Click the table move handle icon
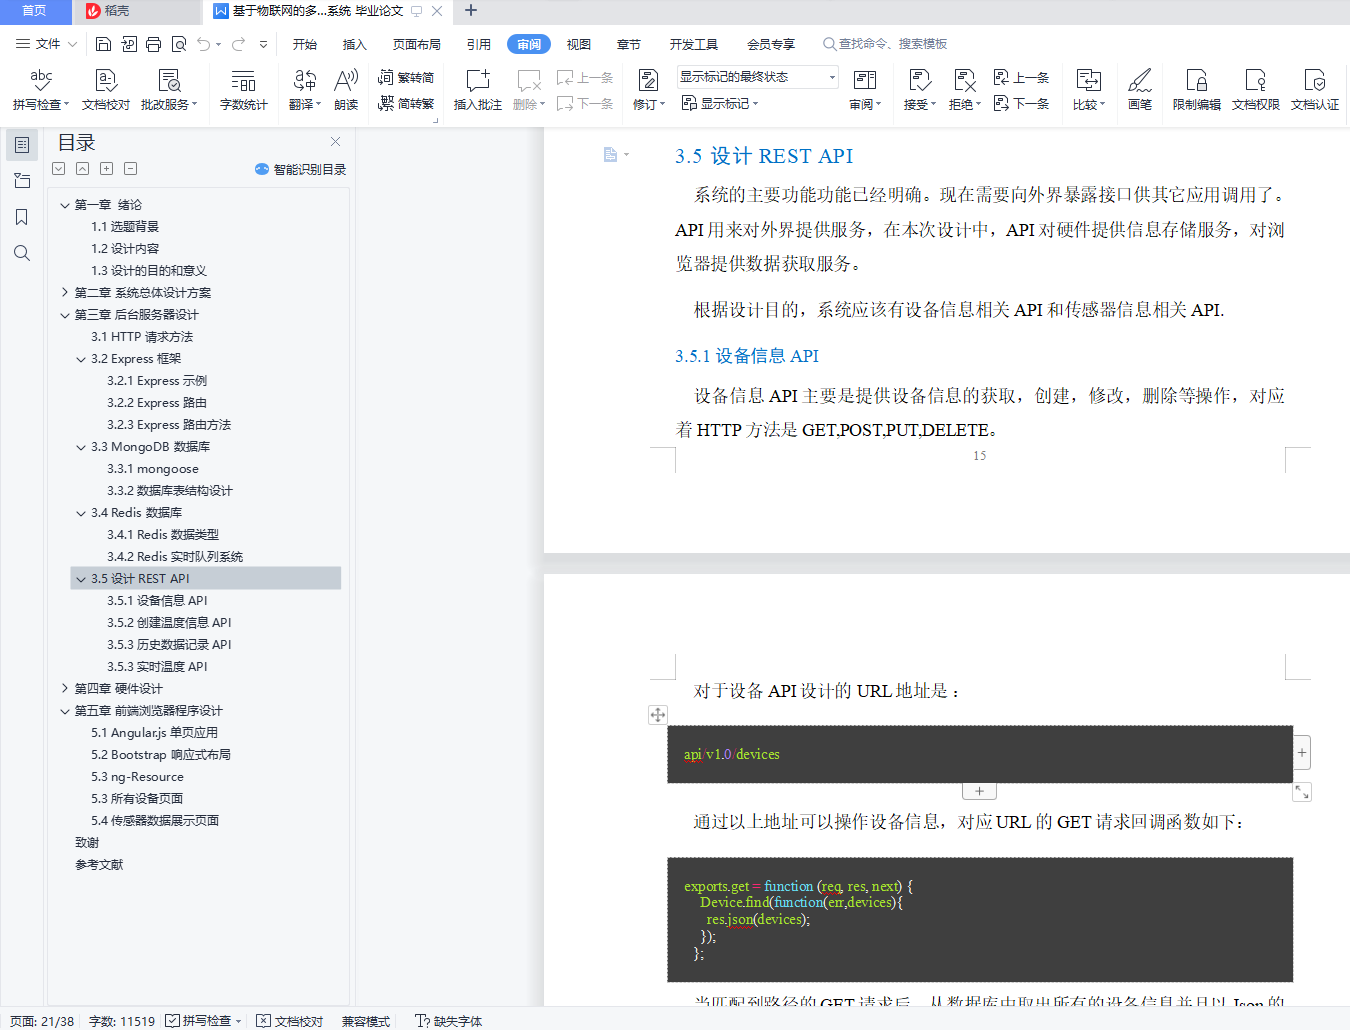This screenshot has height=1030, width=1350. (x=657, y=715)
